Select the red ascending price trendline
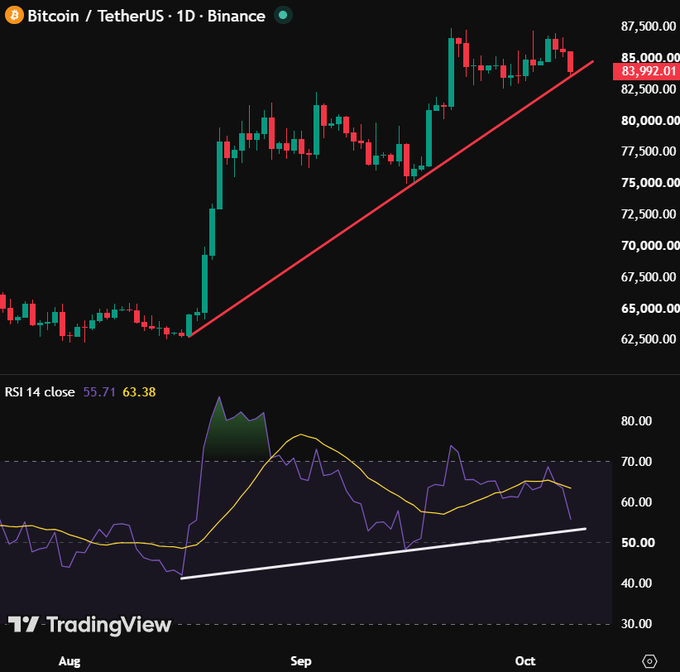The height and width of the screenshot is (672, 680). (390, 199)
